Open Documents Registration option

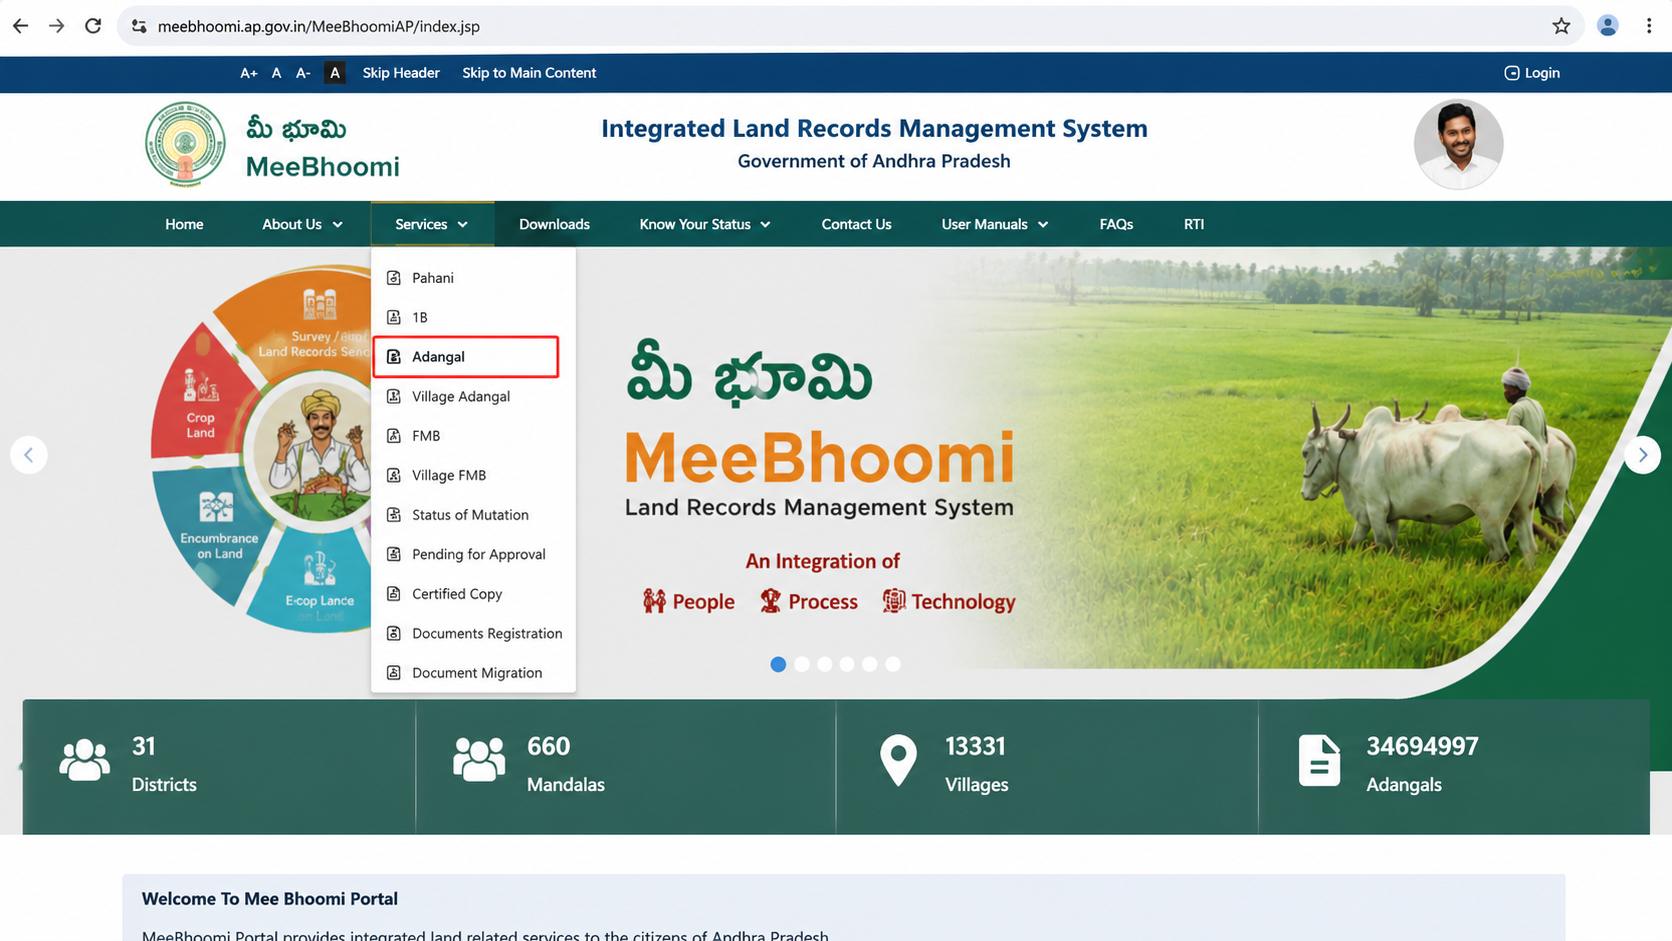click(473, 633)
